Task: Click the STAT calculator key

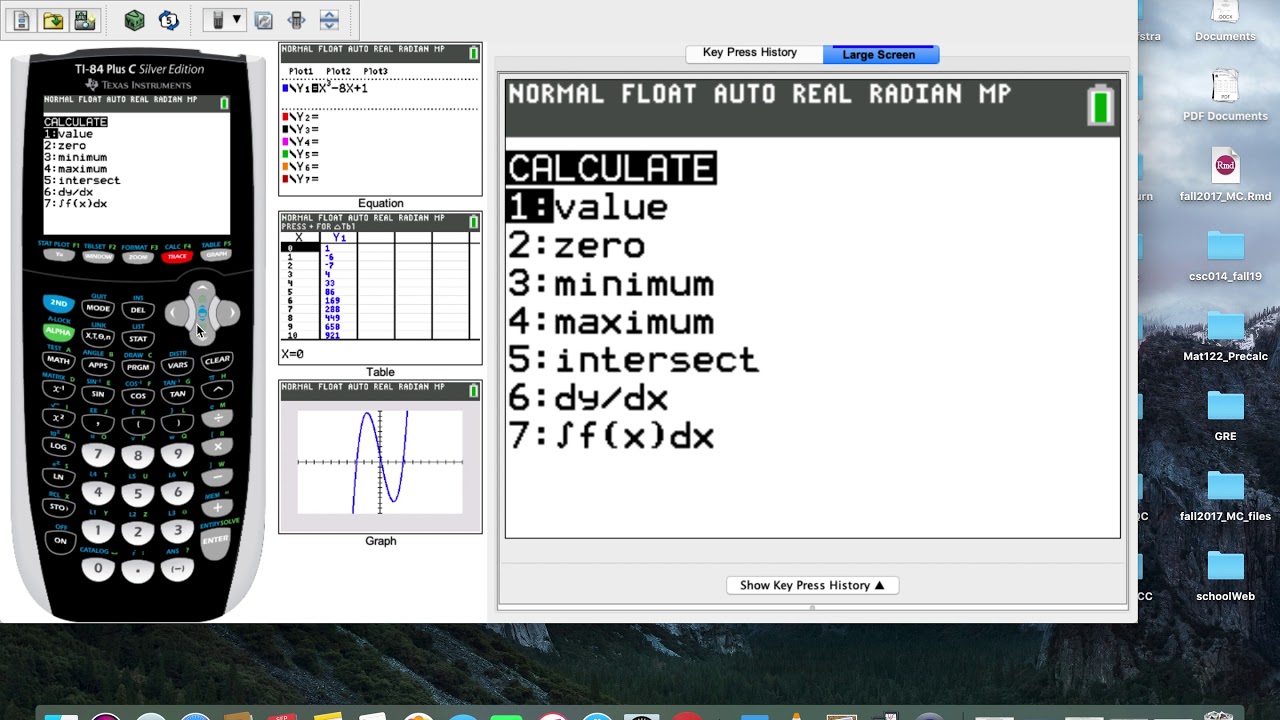Action: tap(138, 339)
